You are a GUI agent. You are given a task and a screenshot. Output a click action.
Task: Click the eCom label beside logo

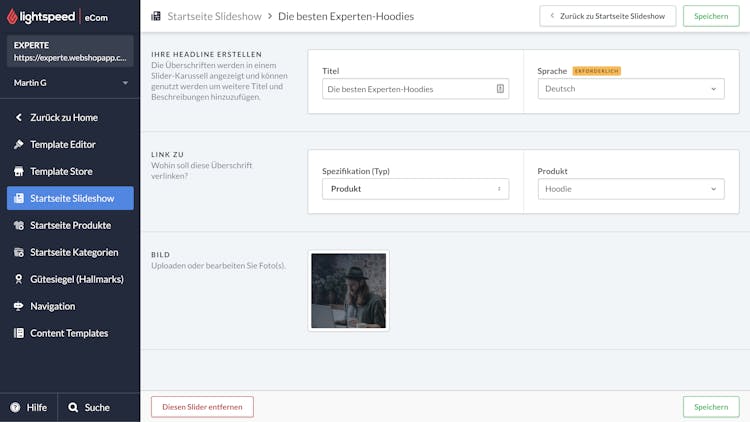point(96,18)
